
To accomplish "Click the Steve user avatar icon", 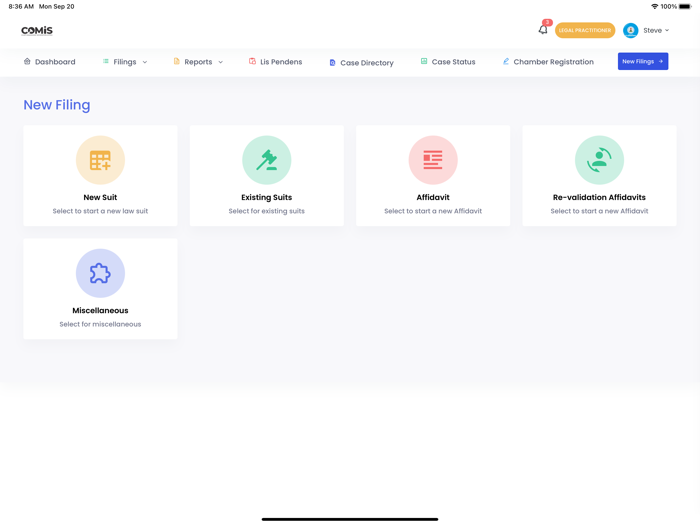I will click(631, 31).
